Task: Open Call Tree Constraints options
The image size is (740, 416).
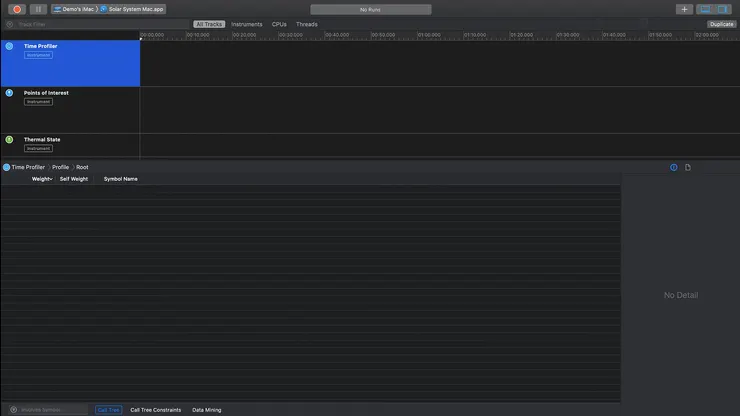Action: click(156, 410)
